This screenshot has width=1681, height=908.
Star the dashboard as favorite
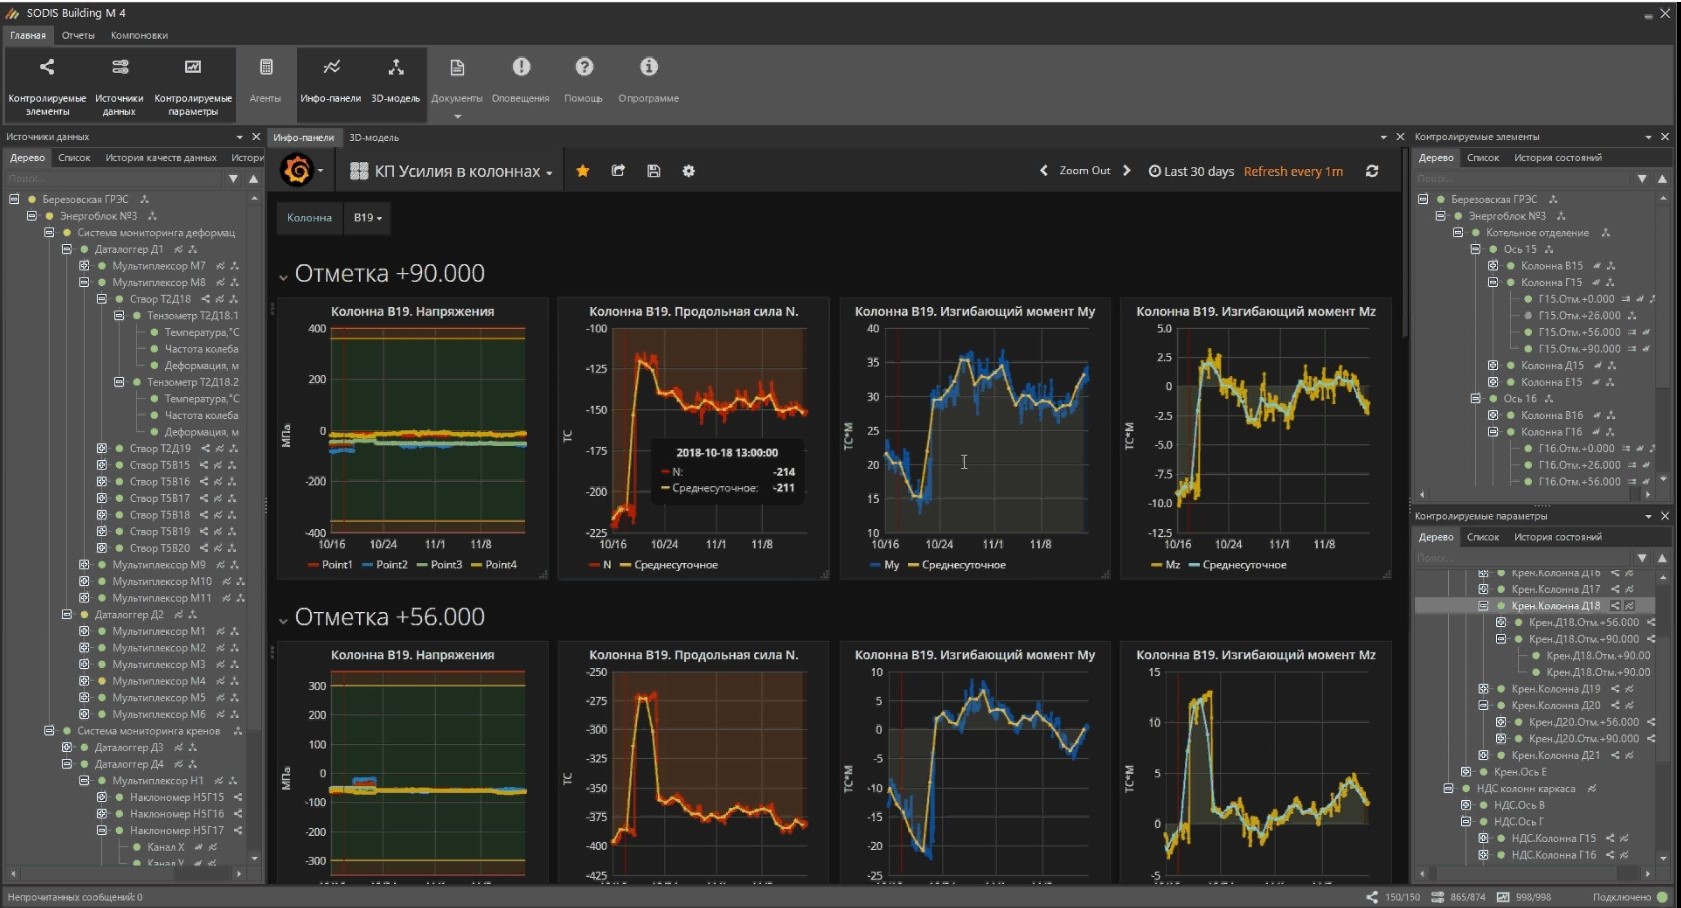[583, 171]
